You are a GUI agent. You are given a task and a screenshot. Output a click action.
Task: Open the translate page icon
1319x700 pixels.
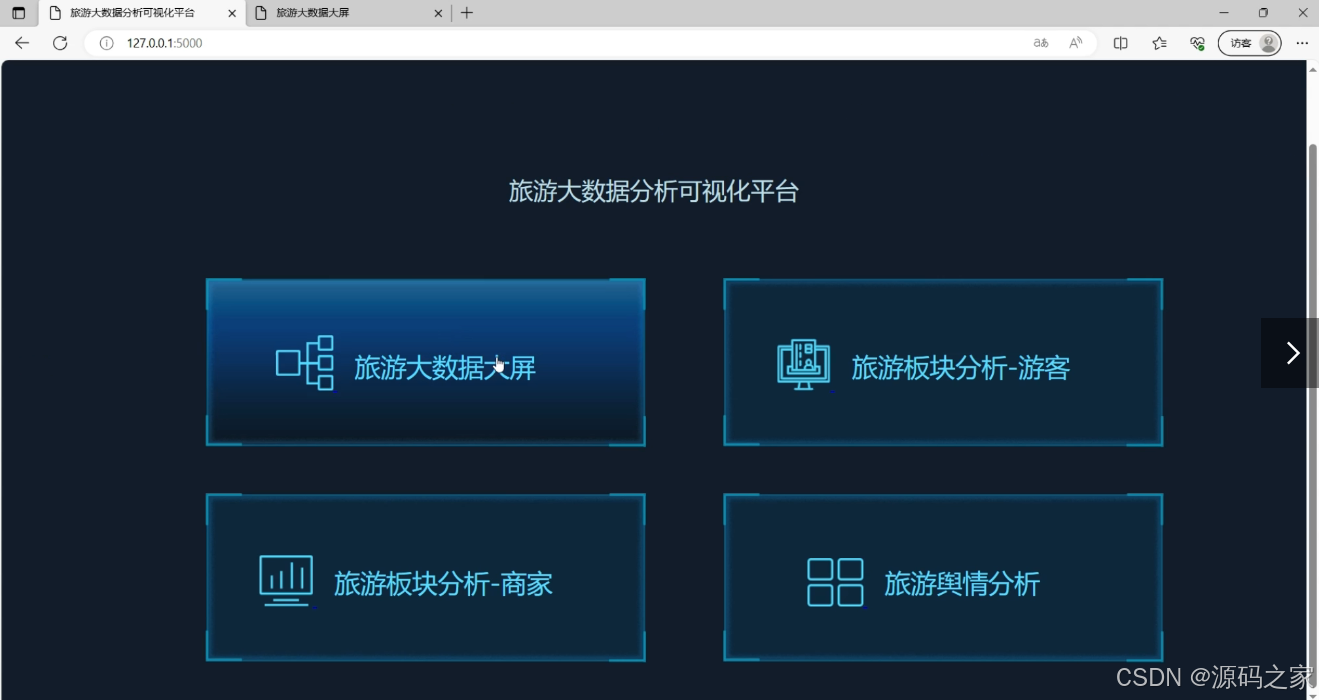(1041, 43)
